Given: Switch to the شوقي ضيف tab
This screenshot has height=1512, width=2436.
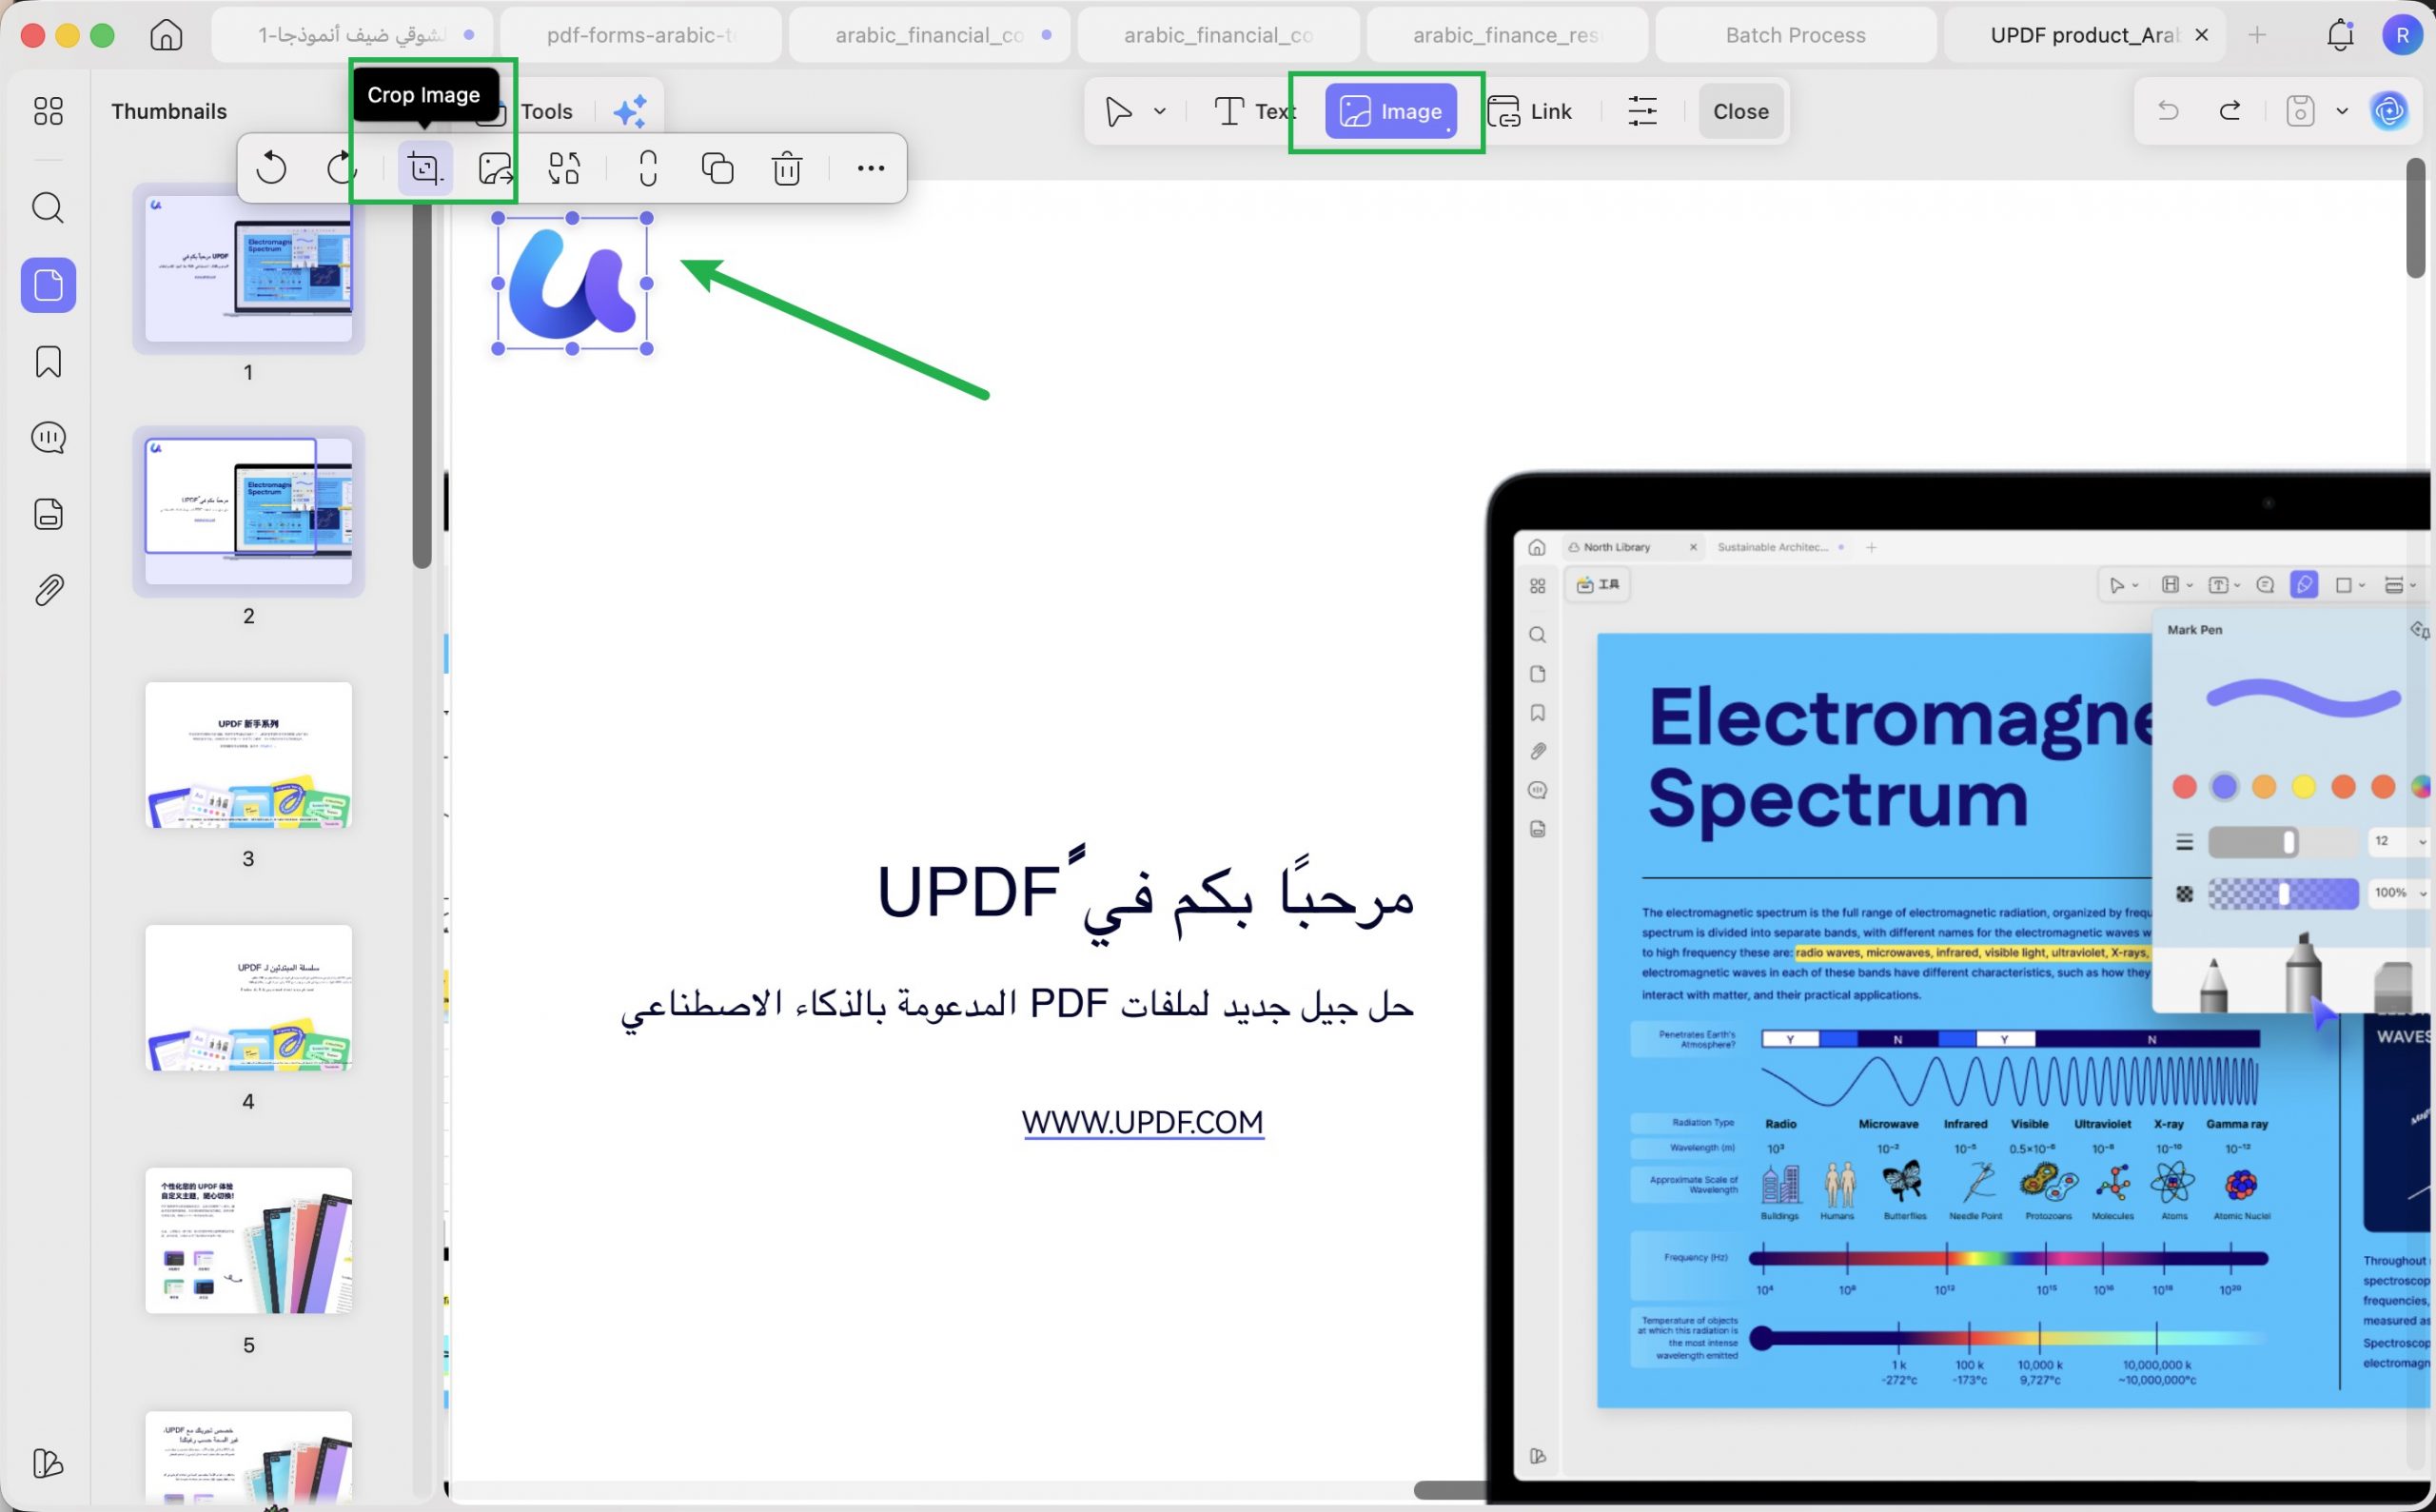Looking at the screenshot, I should pyautogui.click(x=352, y=35).
